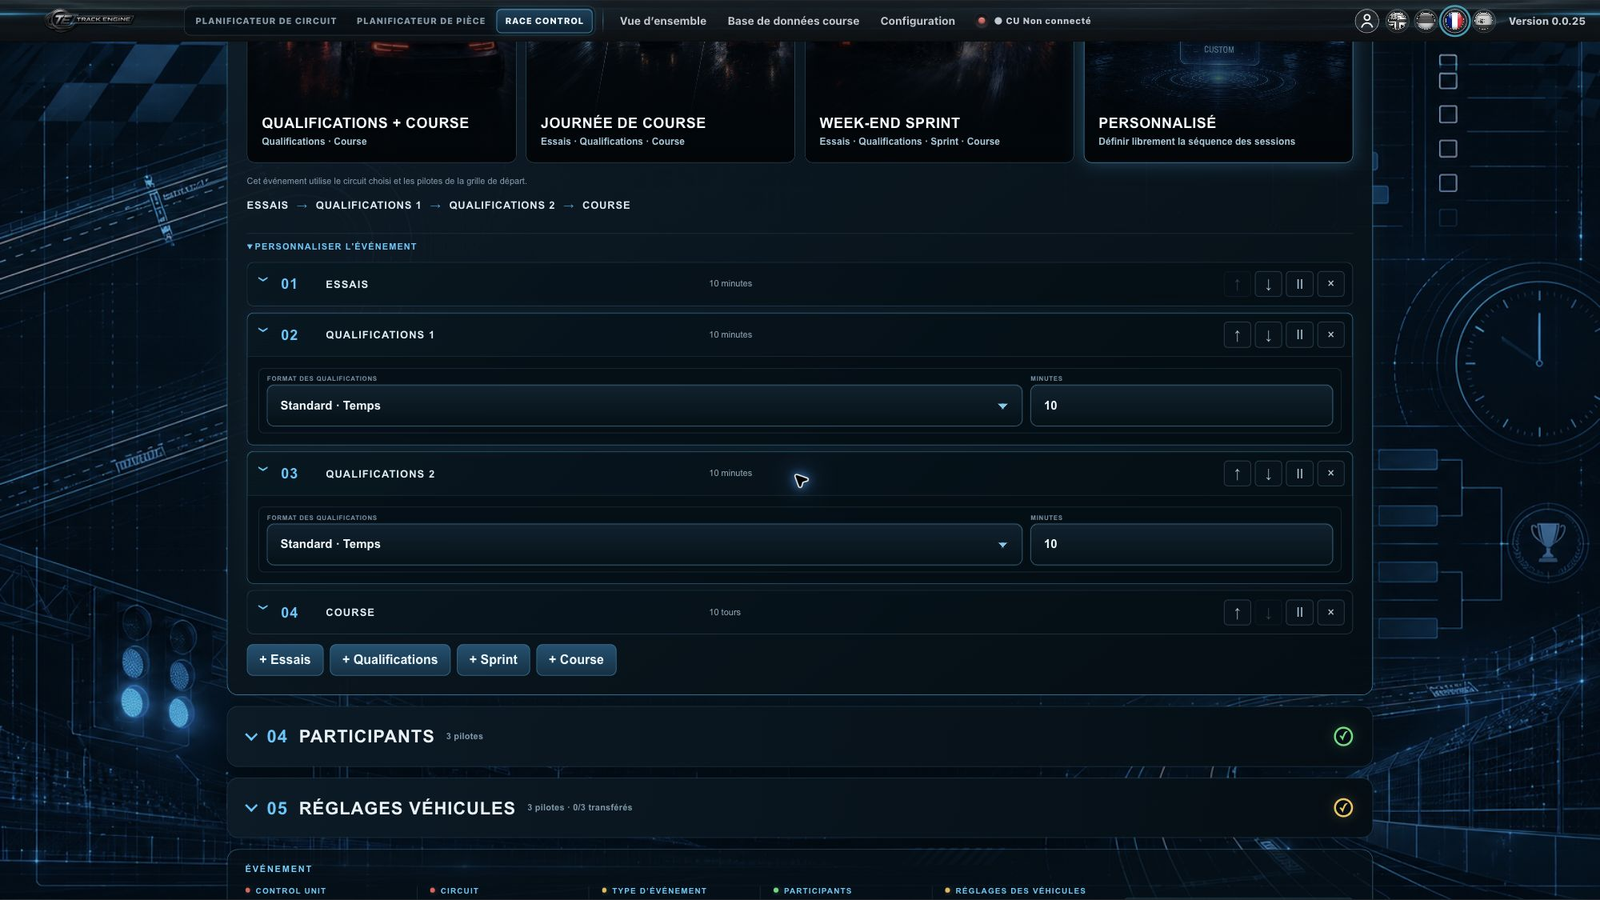
Task: Pause the Qualifications 2 session
Action: (1299, 474)
